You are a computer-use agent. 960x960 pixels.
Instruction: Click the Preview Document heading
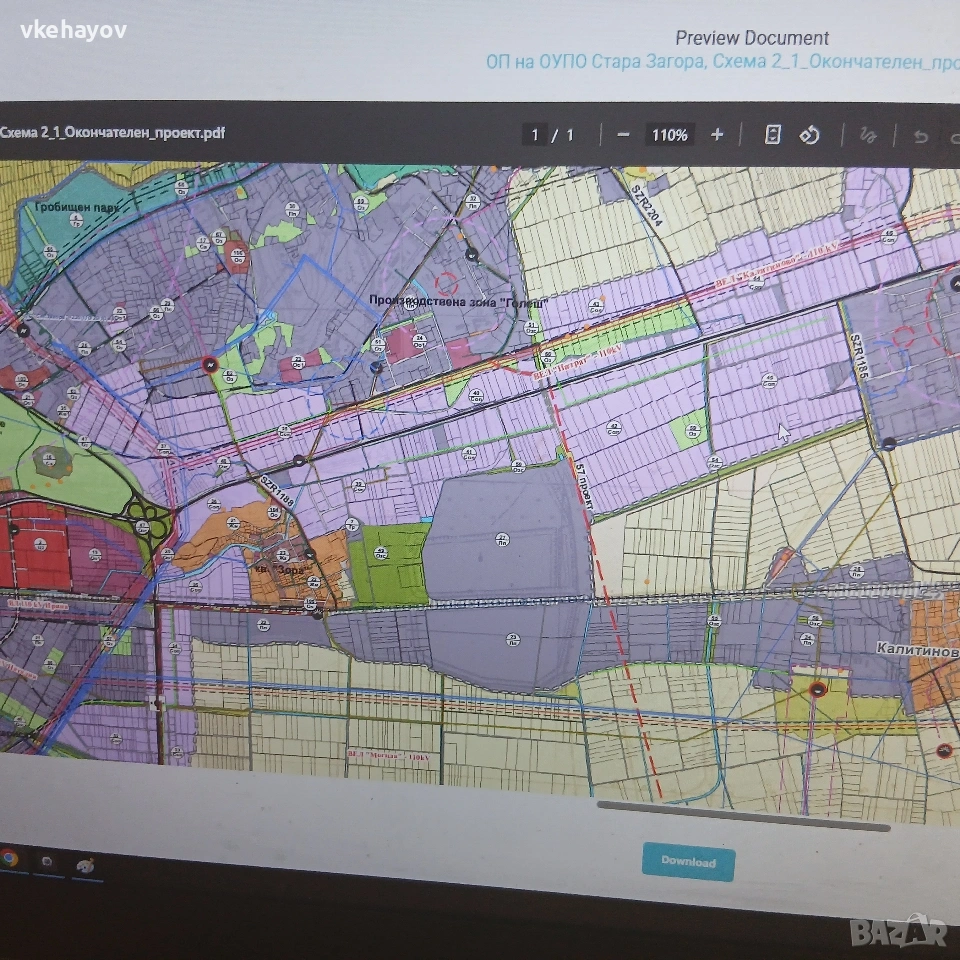pyautogui.click(x=752, y=38)
